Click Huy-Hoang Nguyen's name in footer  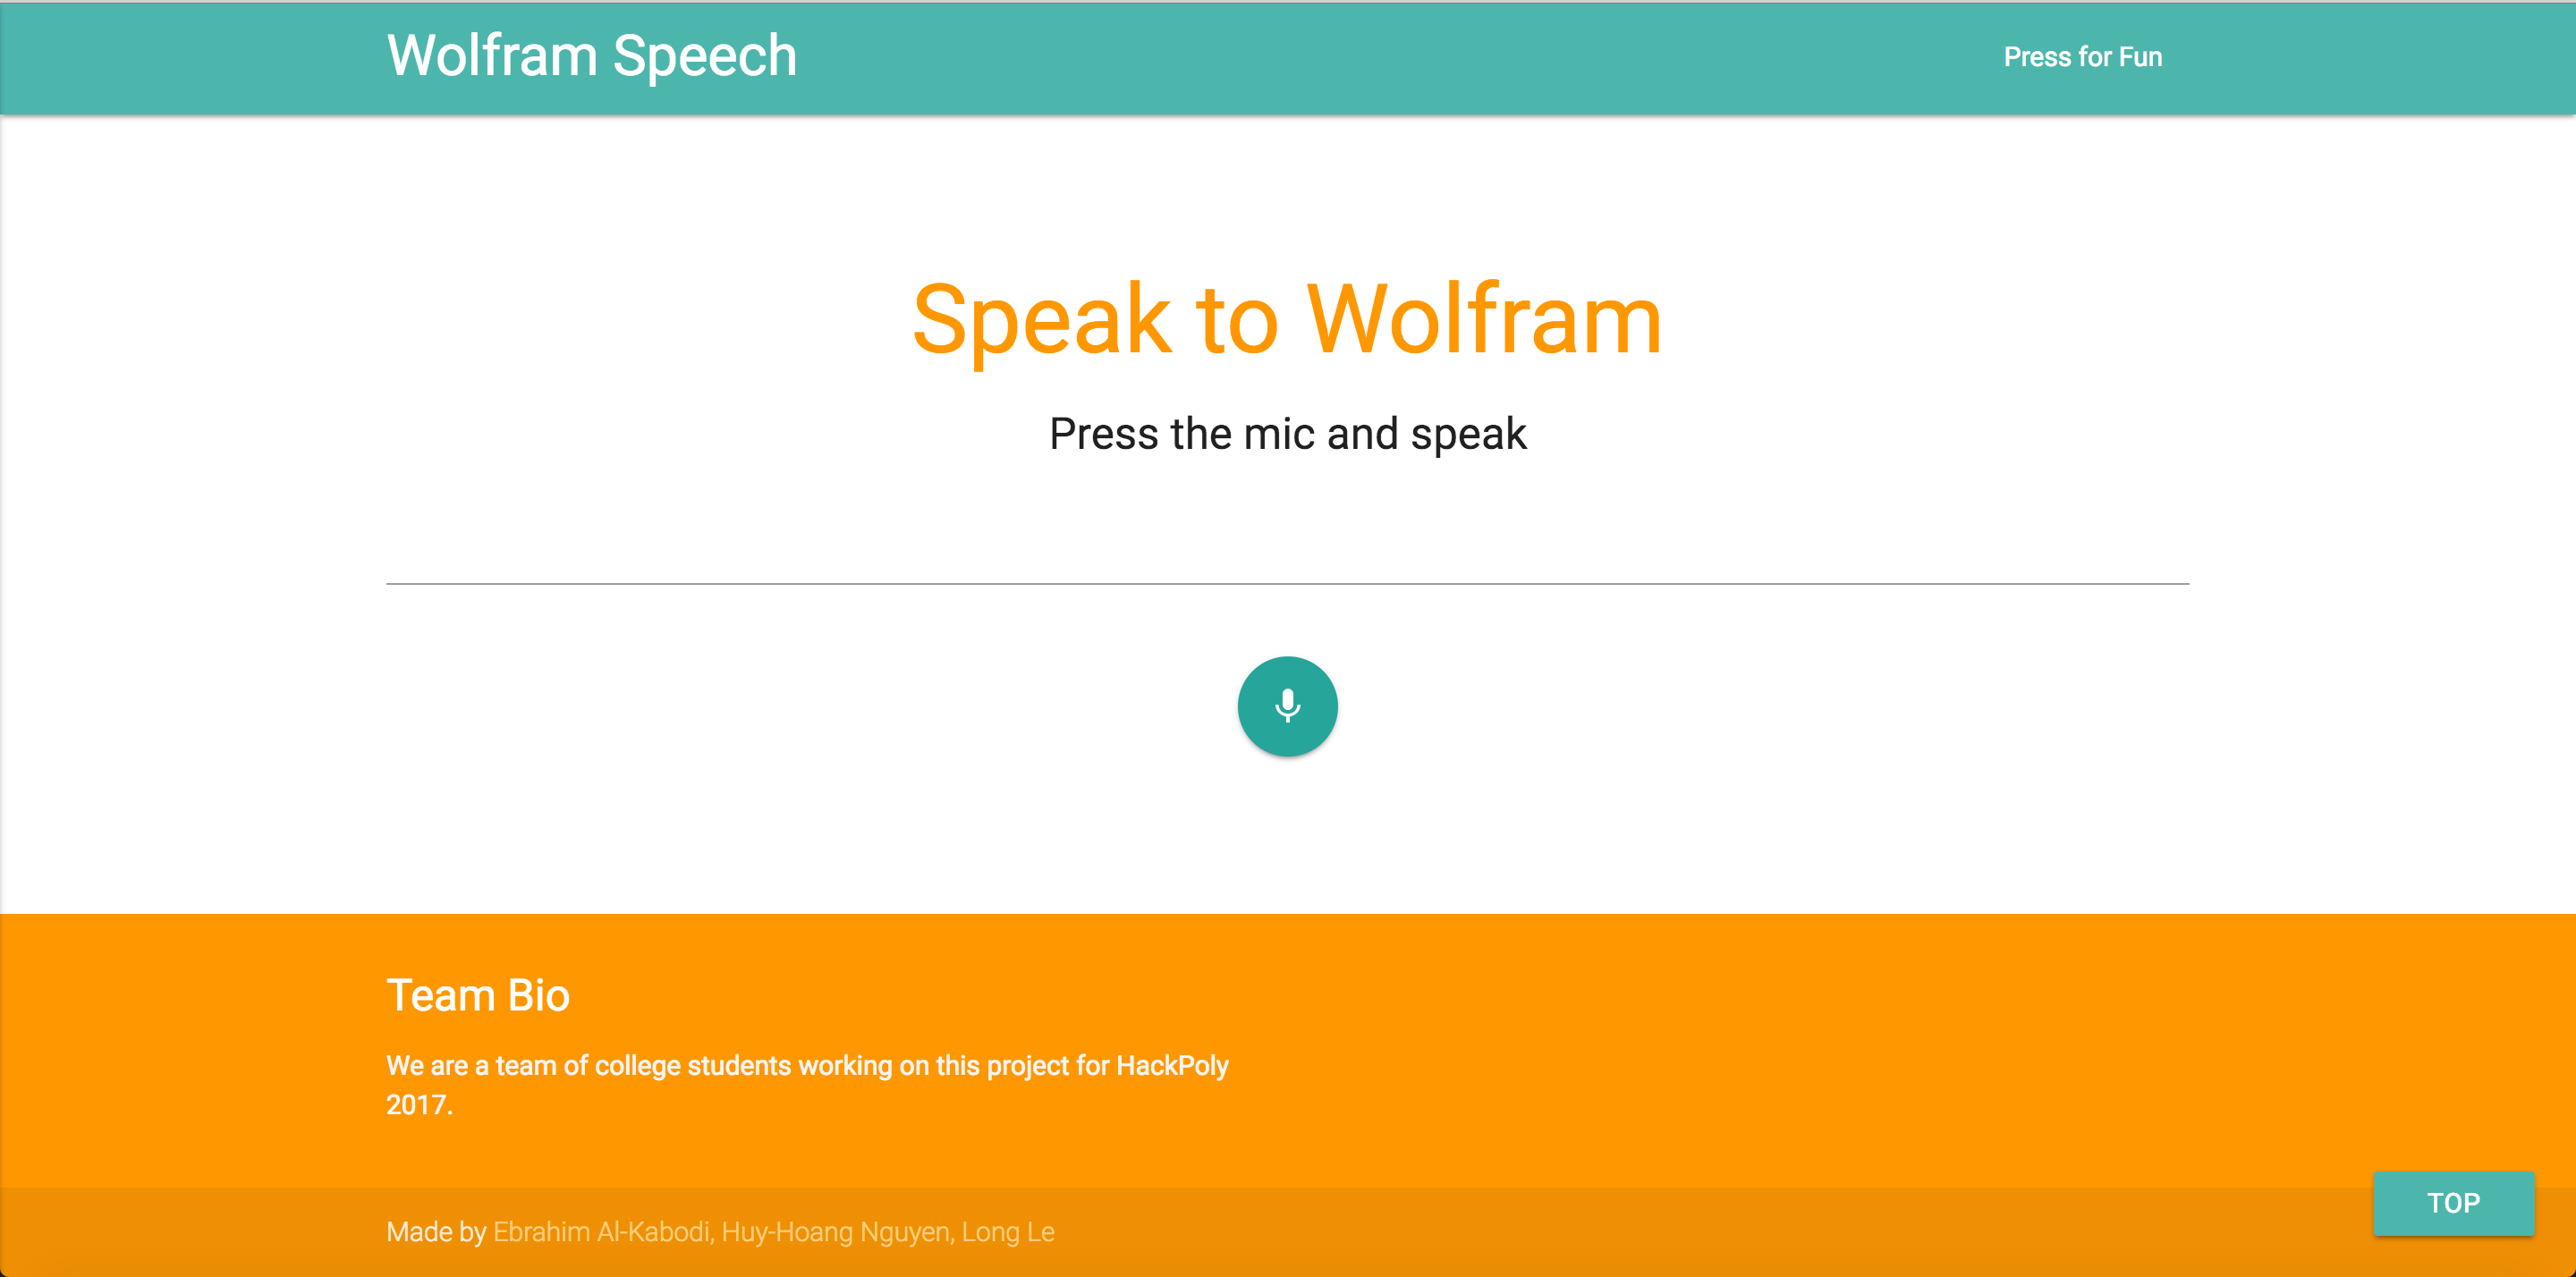tap(836, 1232)
